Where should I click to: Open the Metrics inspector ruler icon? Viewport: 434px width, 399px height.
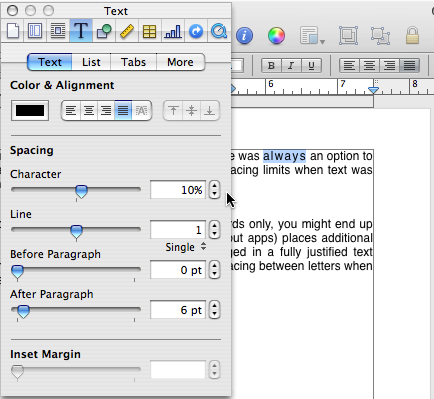point(127,31)
